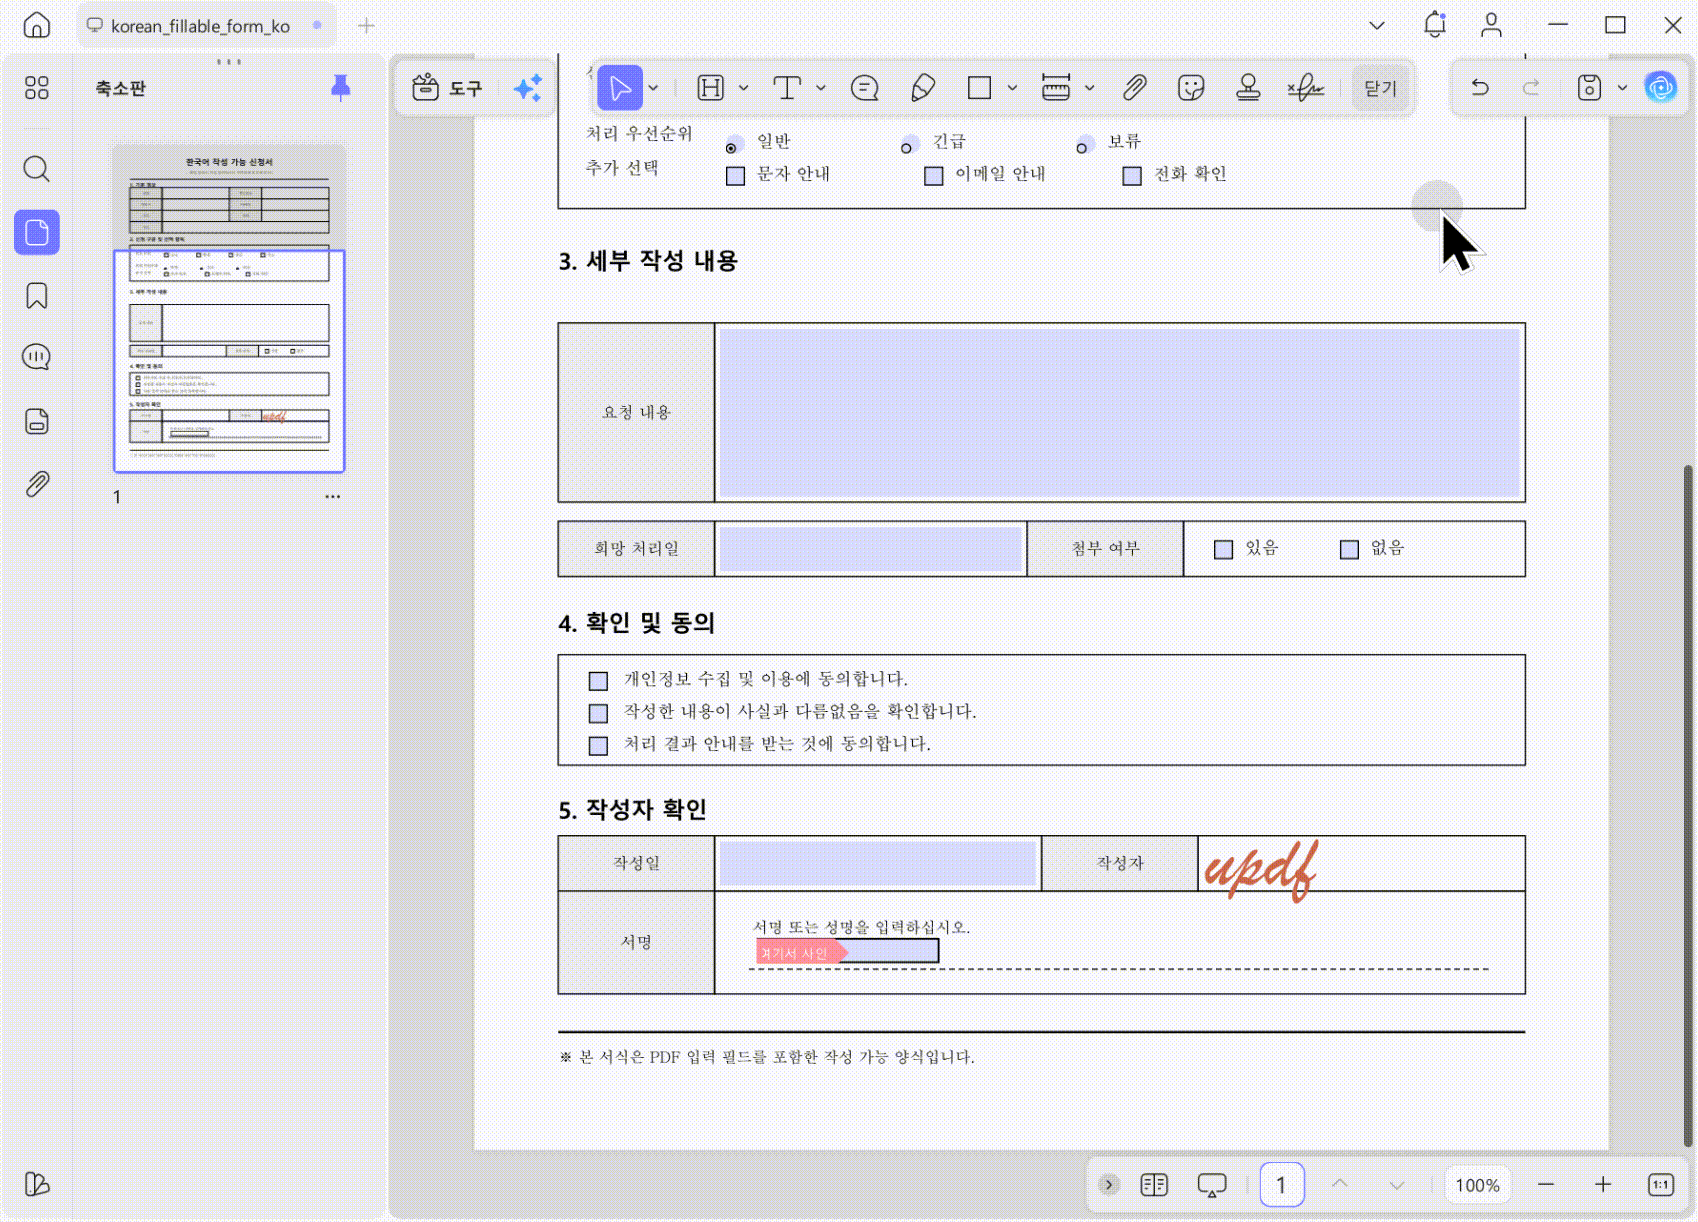Open the layers icon at bottom-left
This screenshot has height=1222, width=1698.
37,1184
